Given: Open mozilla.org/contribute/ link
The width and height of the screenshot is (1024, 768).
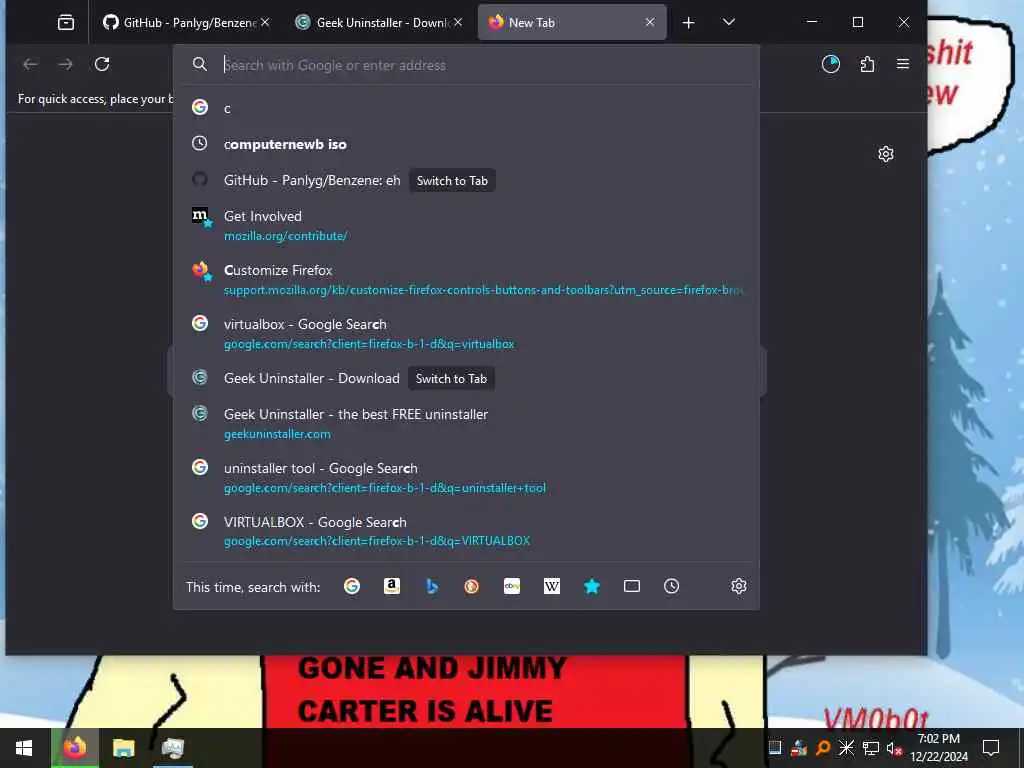Looking at the screenshot, I should point(285,236).
